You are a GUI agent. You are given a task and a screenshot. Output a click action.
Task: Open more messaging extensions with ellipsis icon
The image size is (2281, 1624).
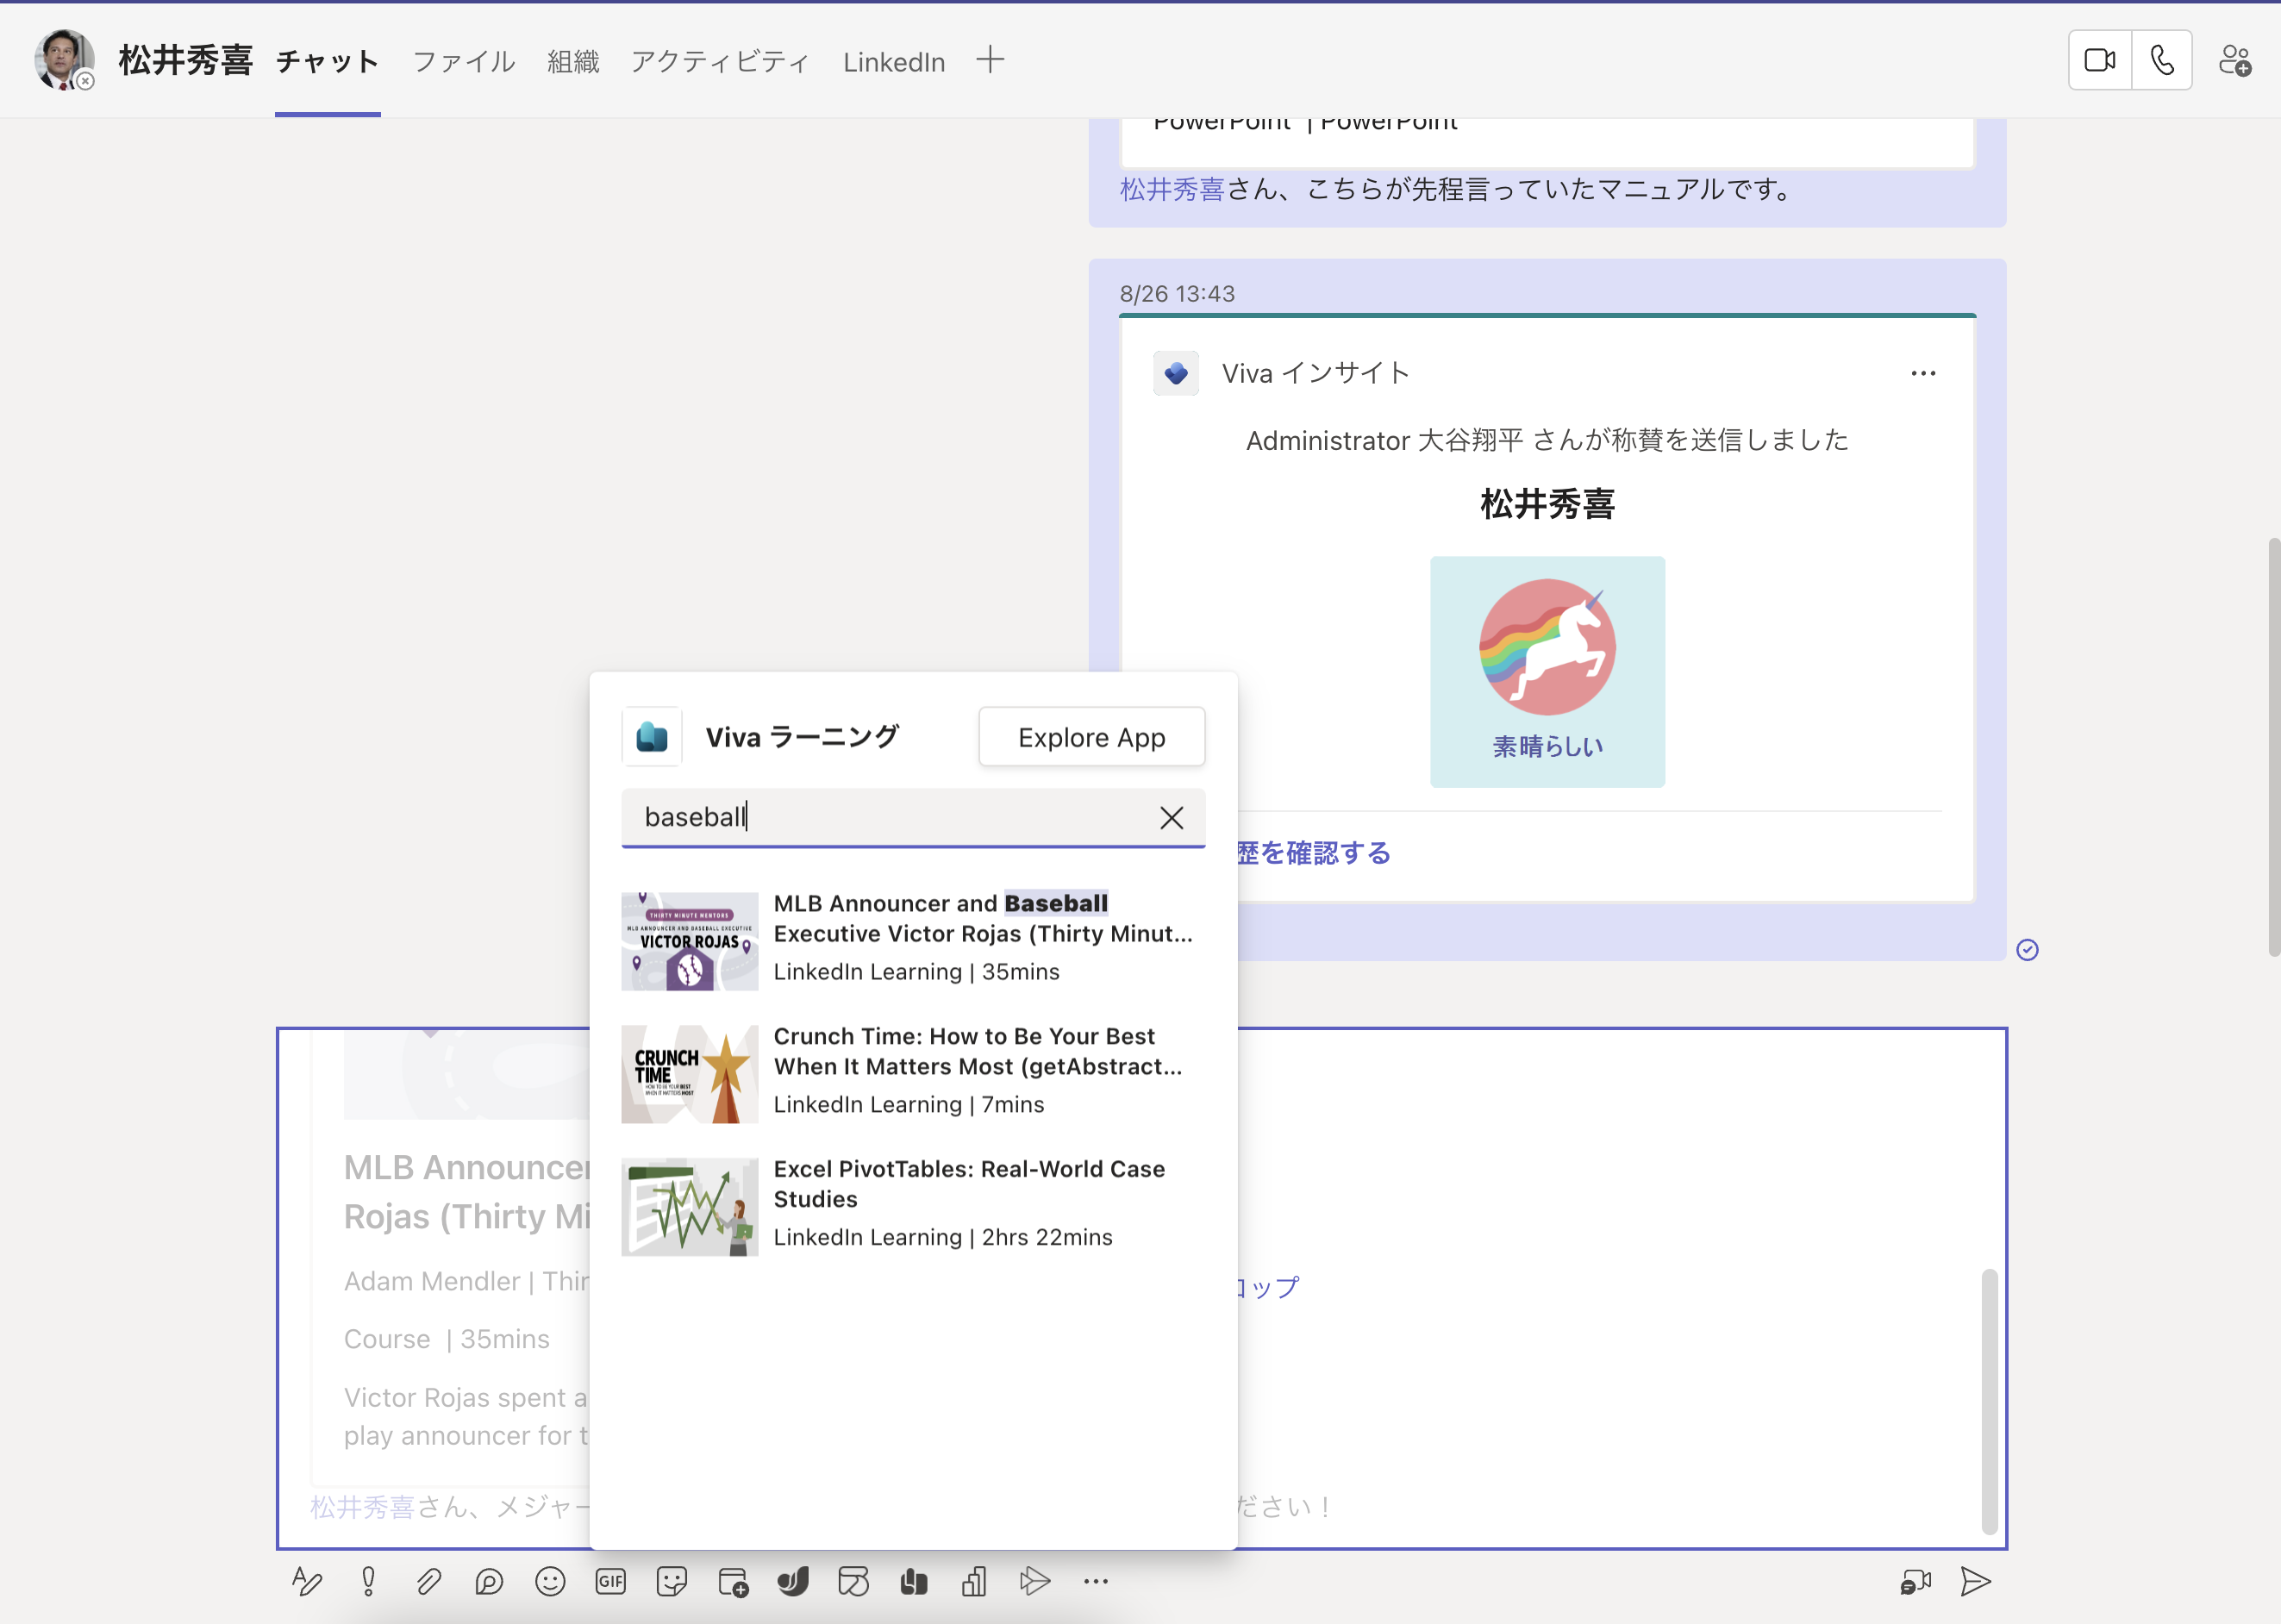[x=1095, y=1581]
